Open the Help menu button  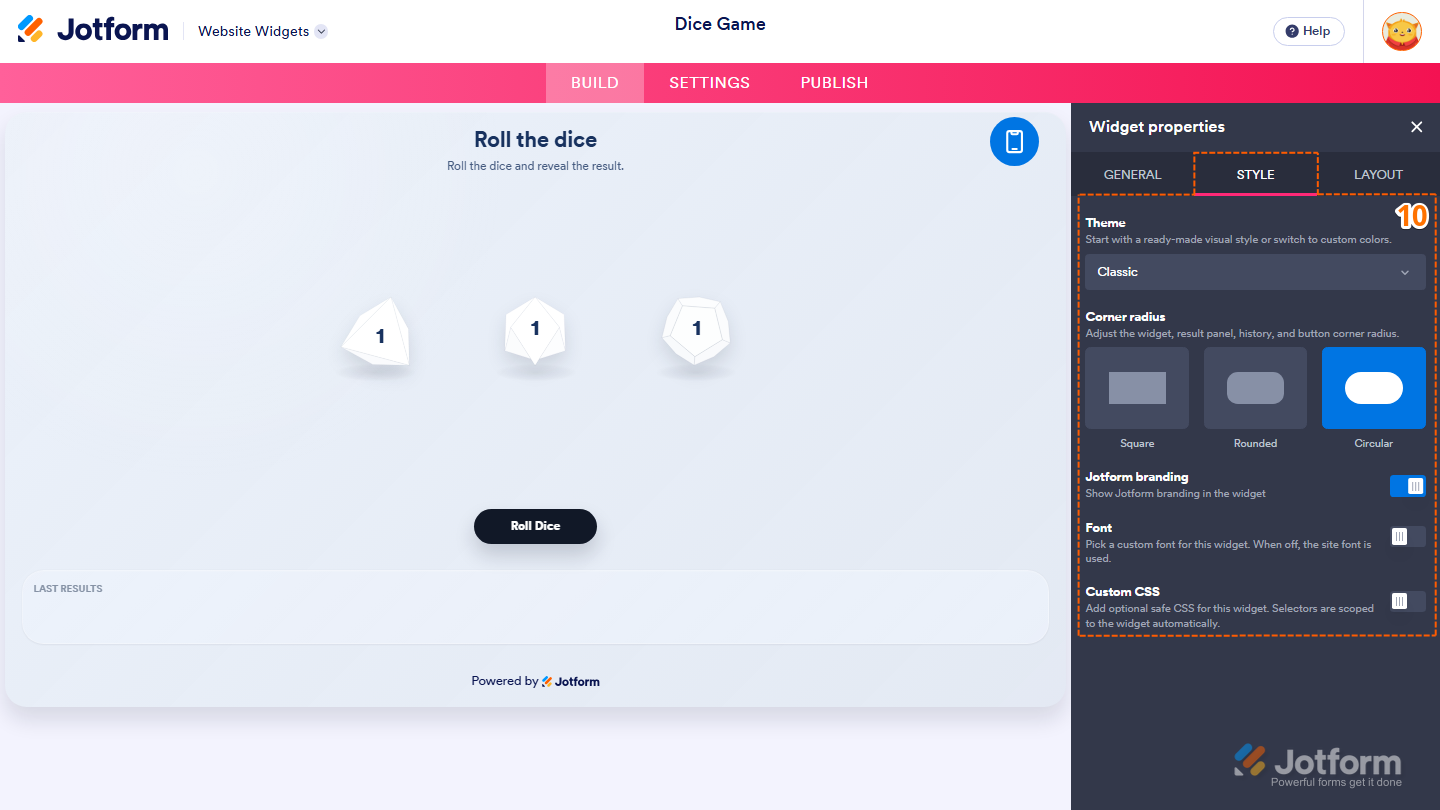(x=1308, y=31)
